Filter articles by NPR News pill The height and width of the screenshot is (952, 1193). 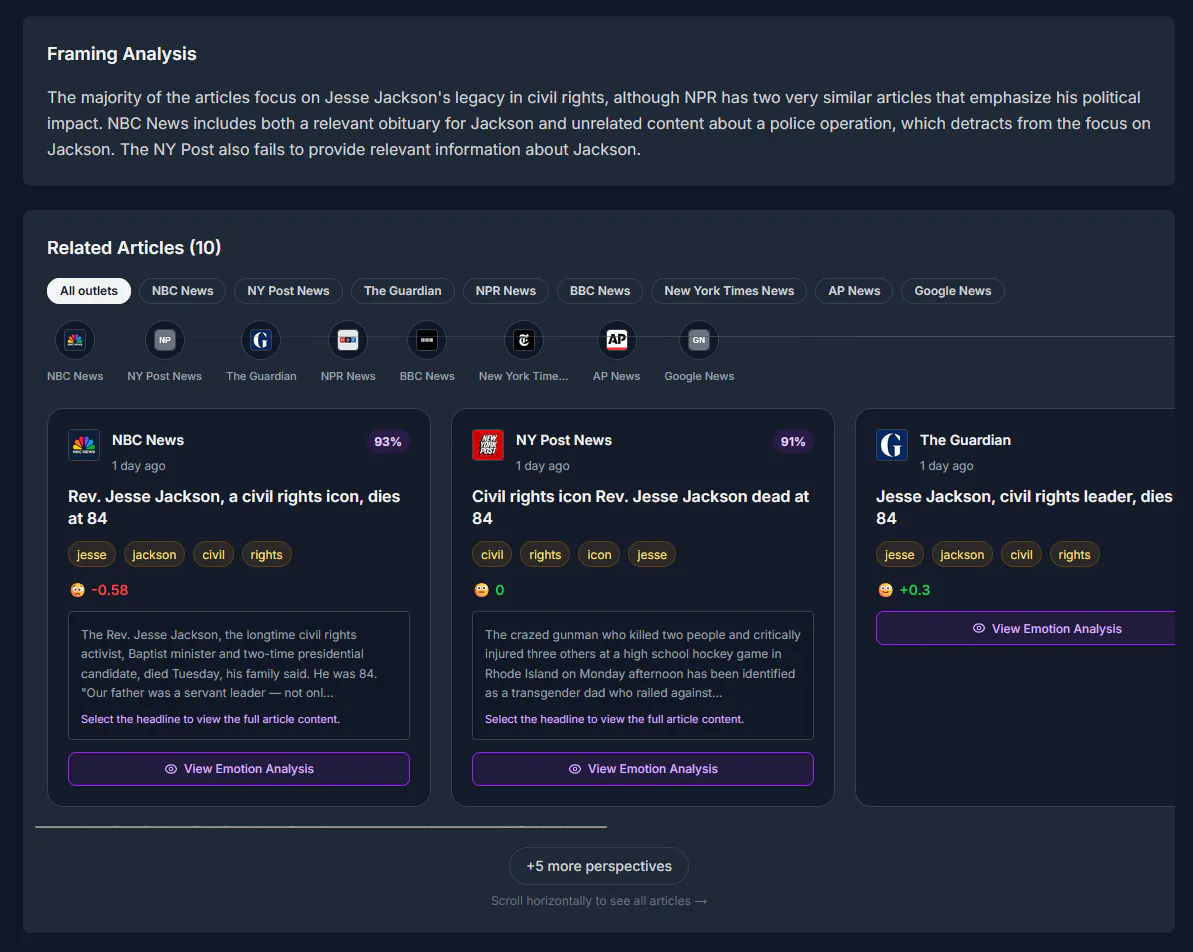(506, 291)
